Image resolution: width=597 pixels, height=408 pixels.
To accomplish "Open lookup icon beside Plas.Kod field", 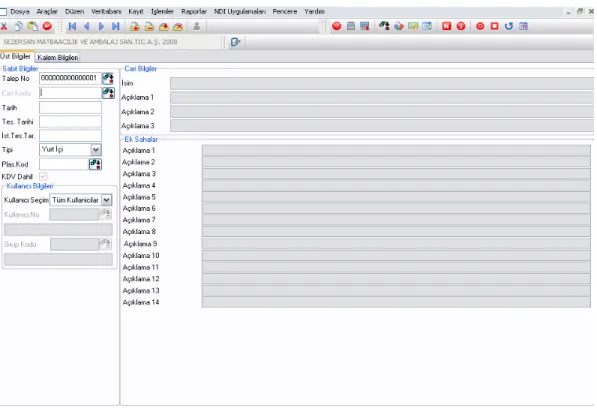I will pyautogui.click(x=95, y=164).
